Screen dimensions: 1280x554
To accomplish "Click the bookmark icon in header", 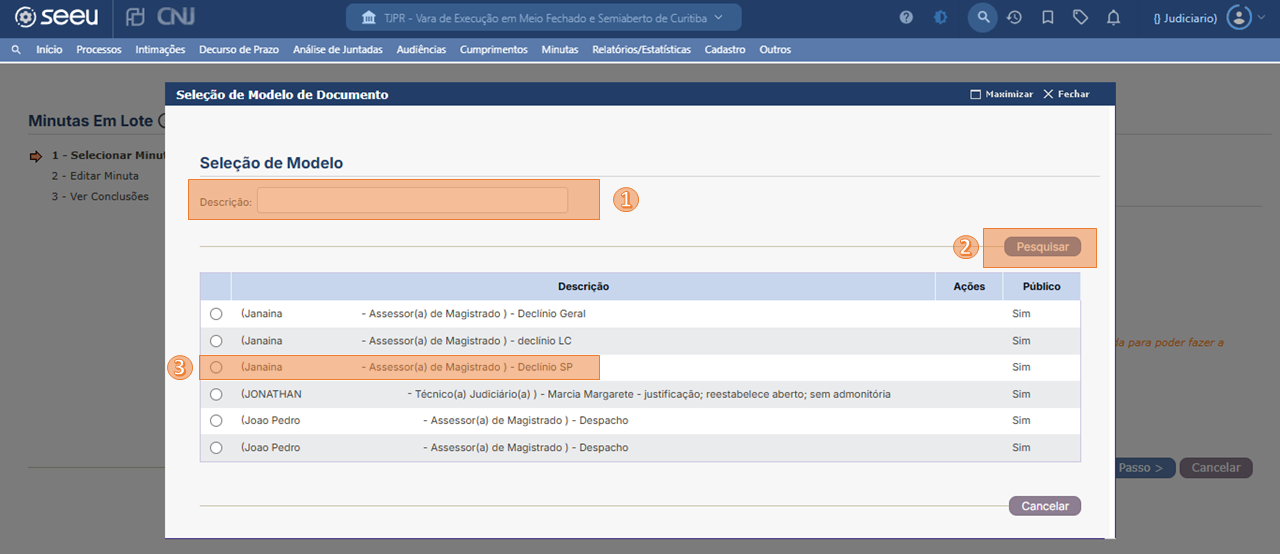I will click(x=1047, y=18).
